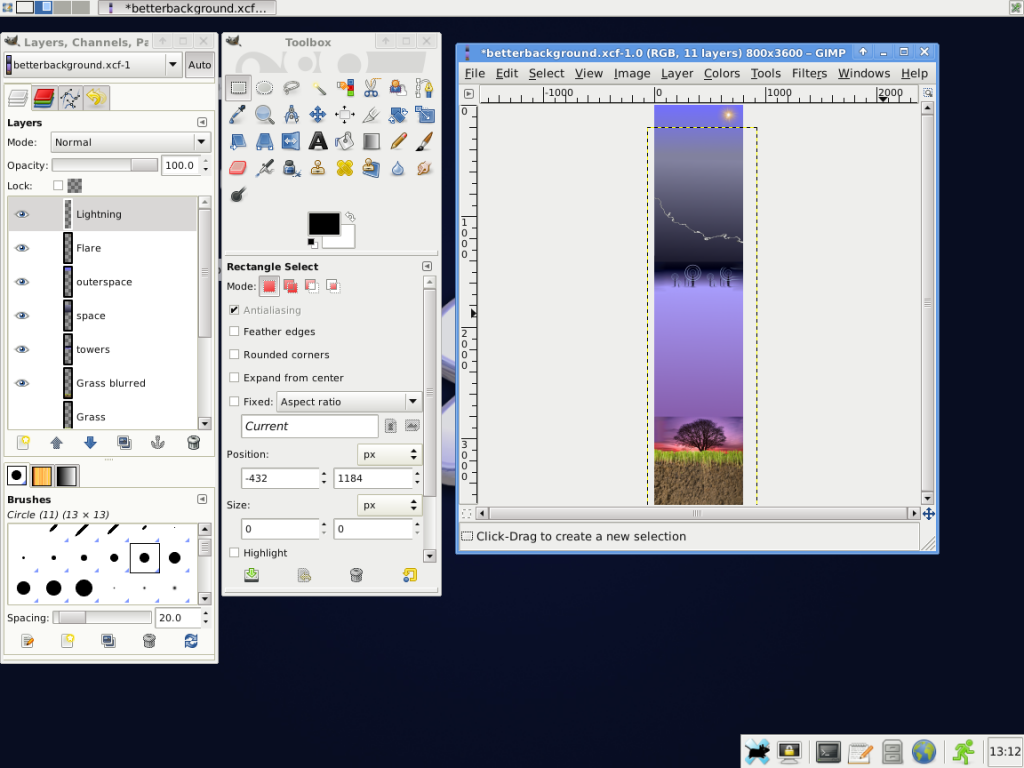Image resolution: width=1024 pixels, height=768 pixels.
Task: Disable Antialiasing in Rectangle Select options
Action: coord(234,310)
